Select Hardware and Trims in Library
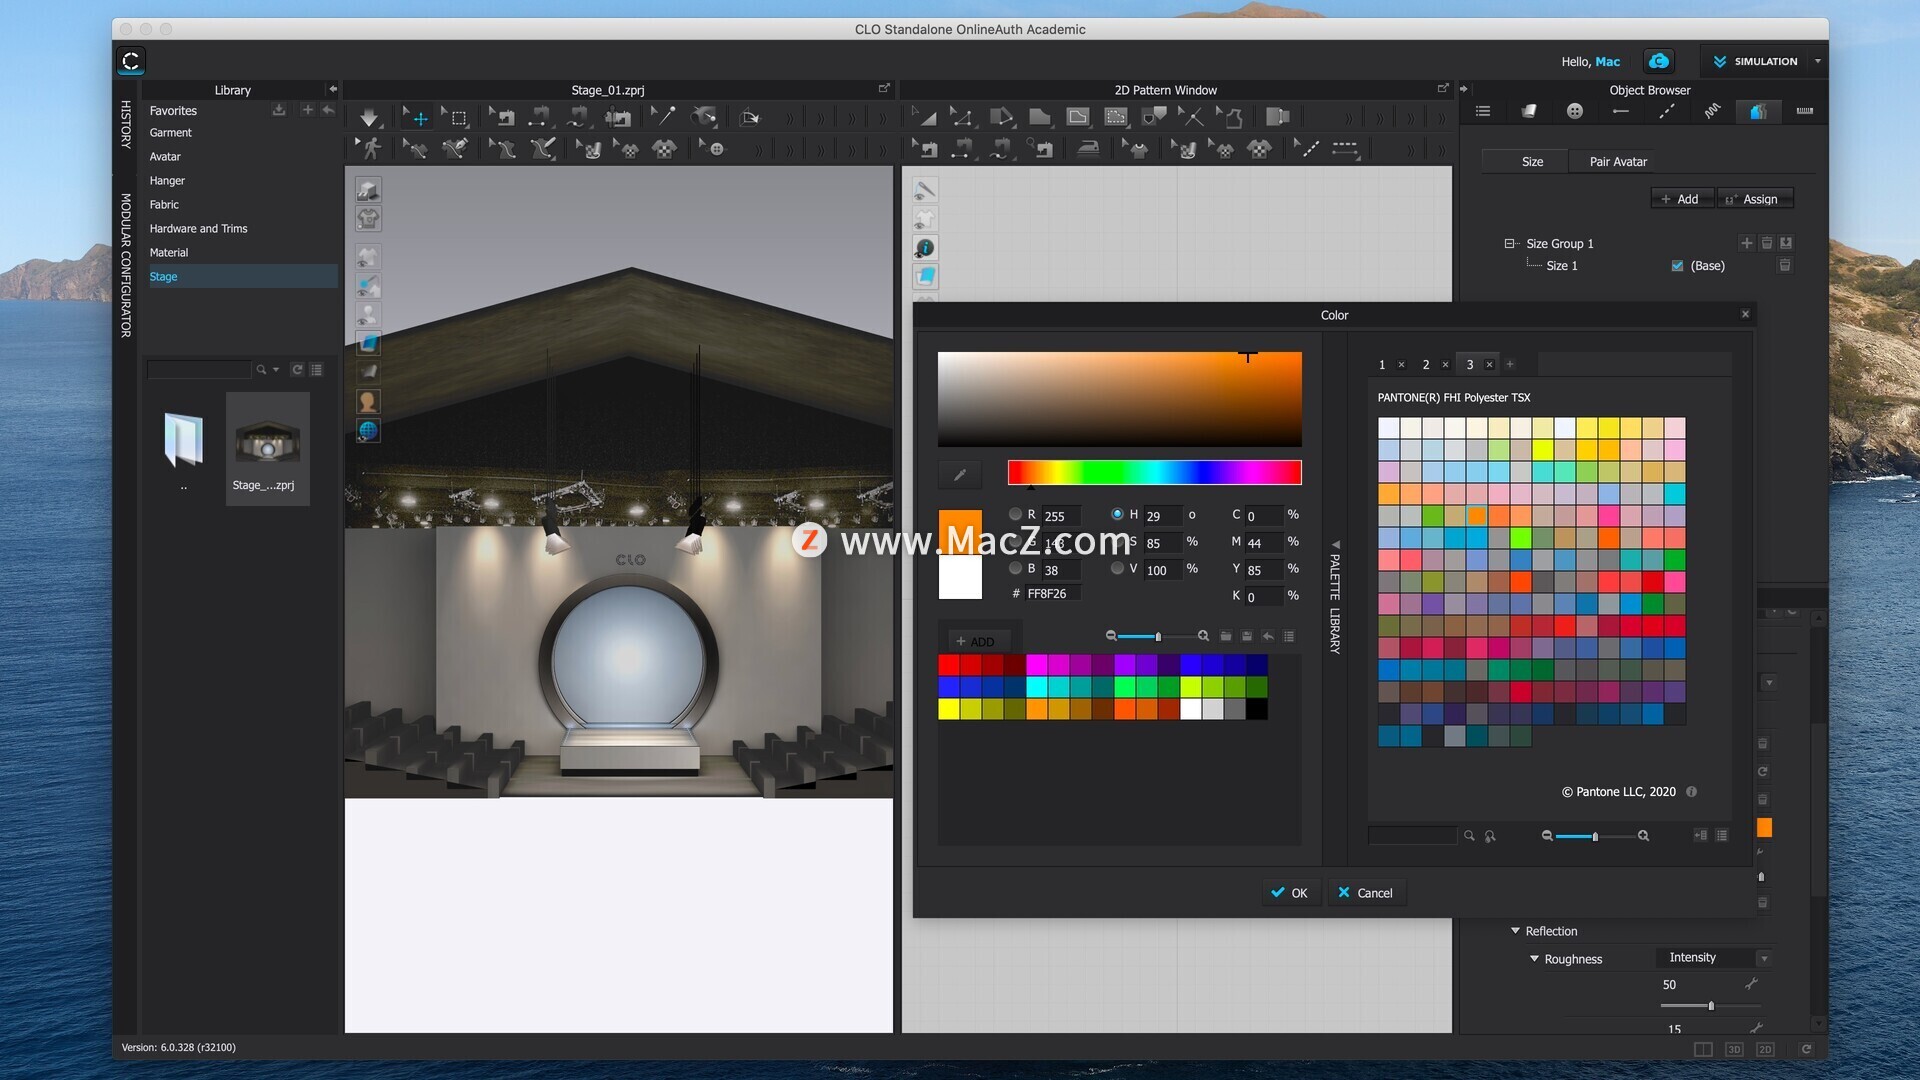Viewport: 1920px width, 1080px height. pos(198,229)
